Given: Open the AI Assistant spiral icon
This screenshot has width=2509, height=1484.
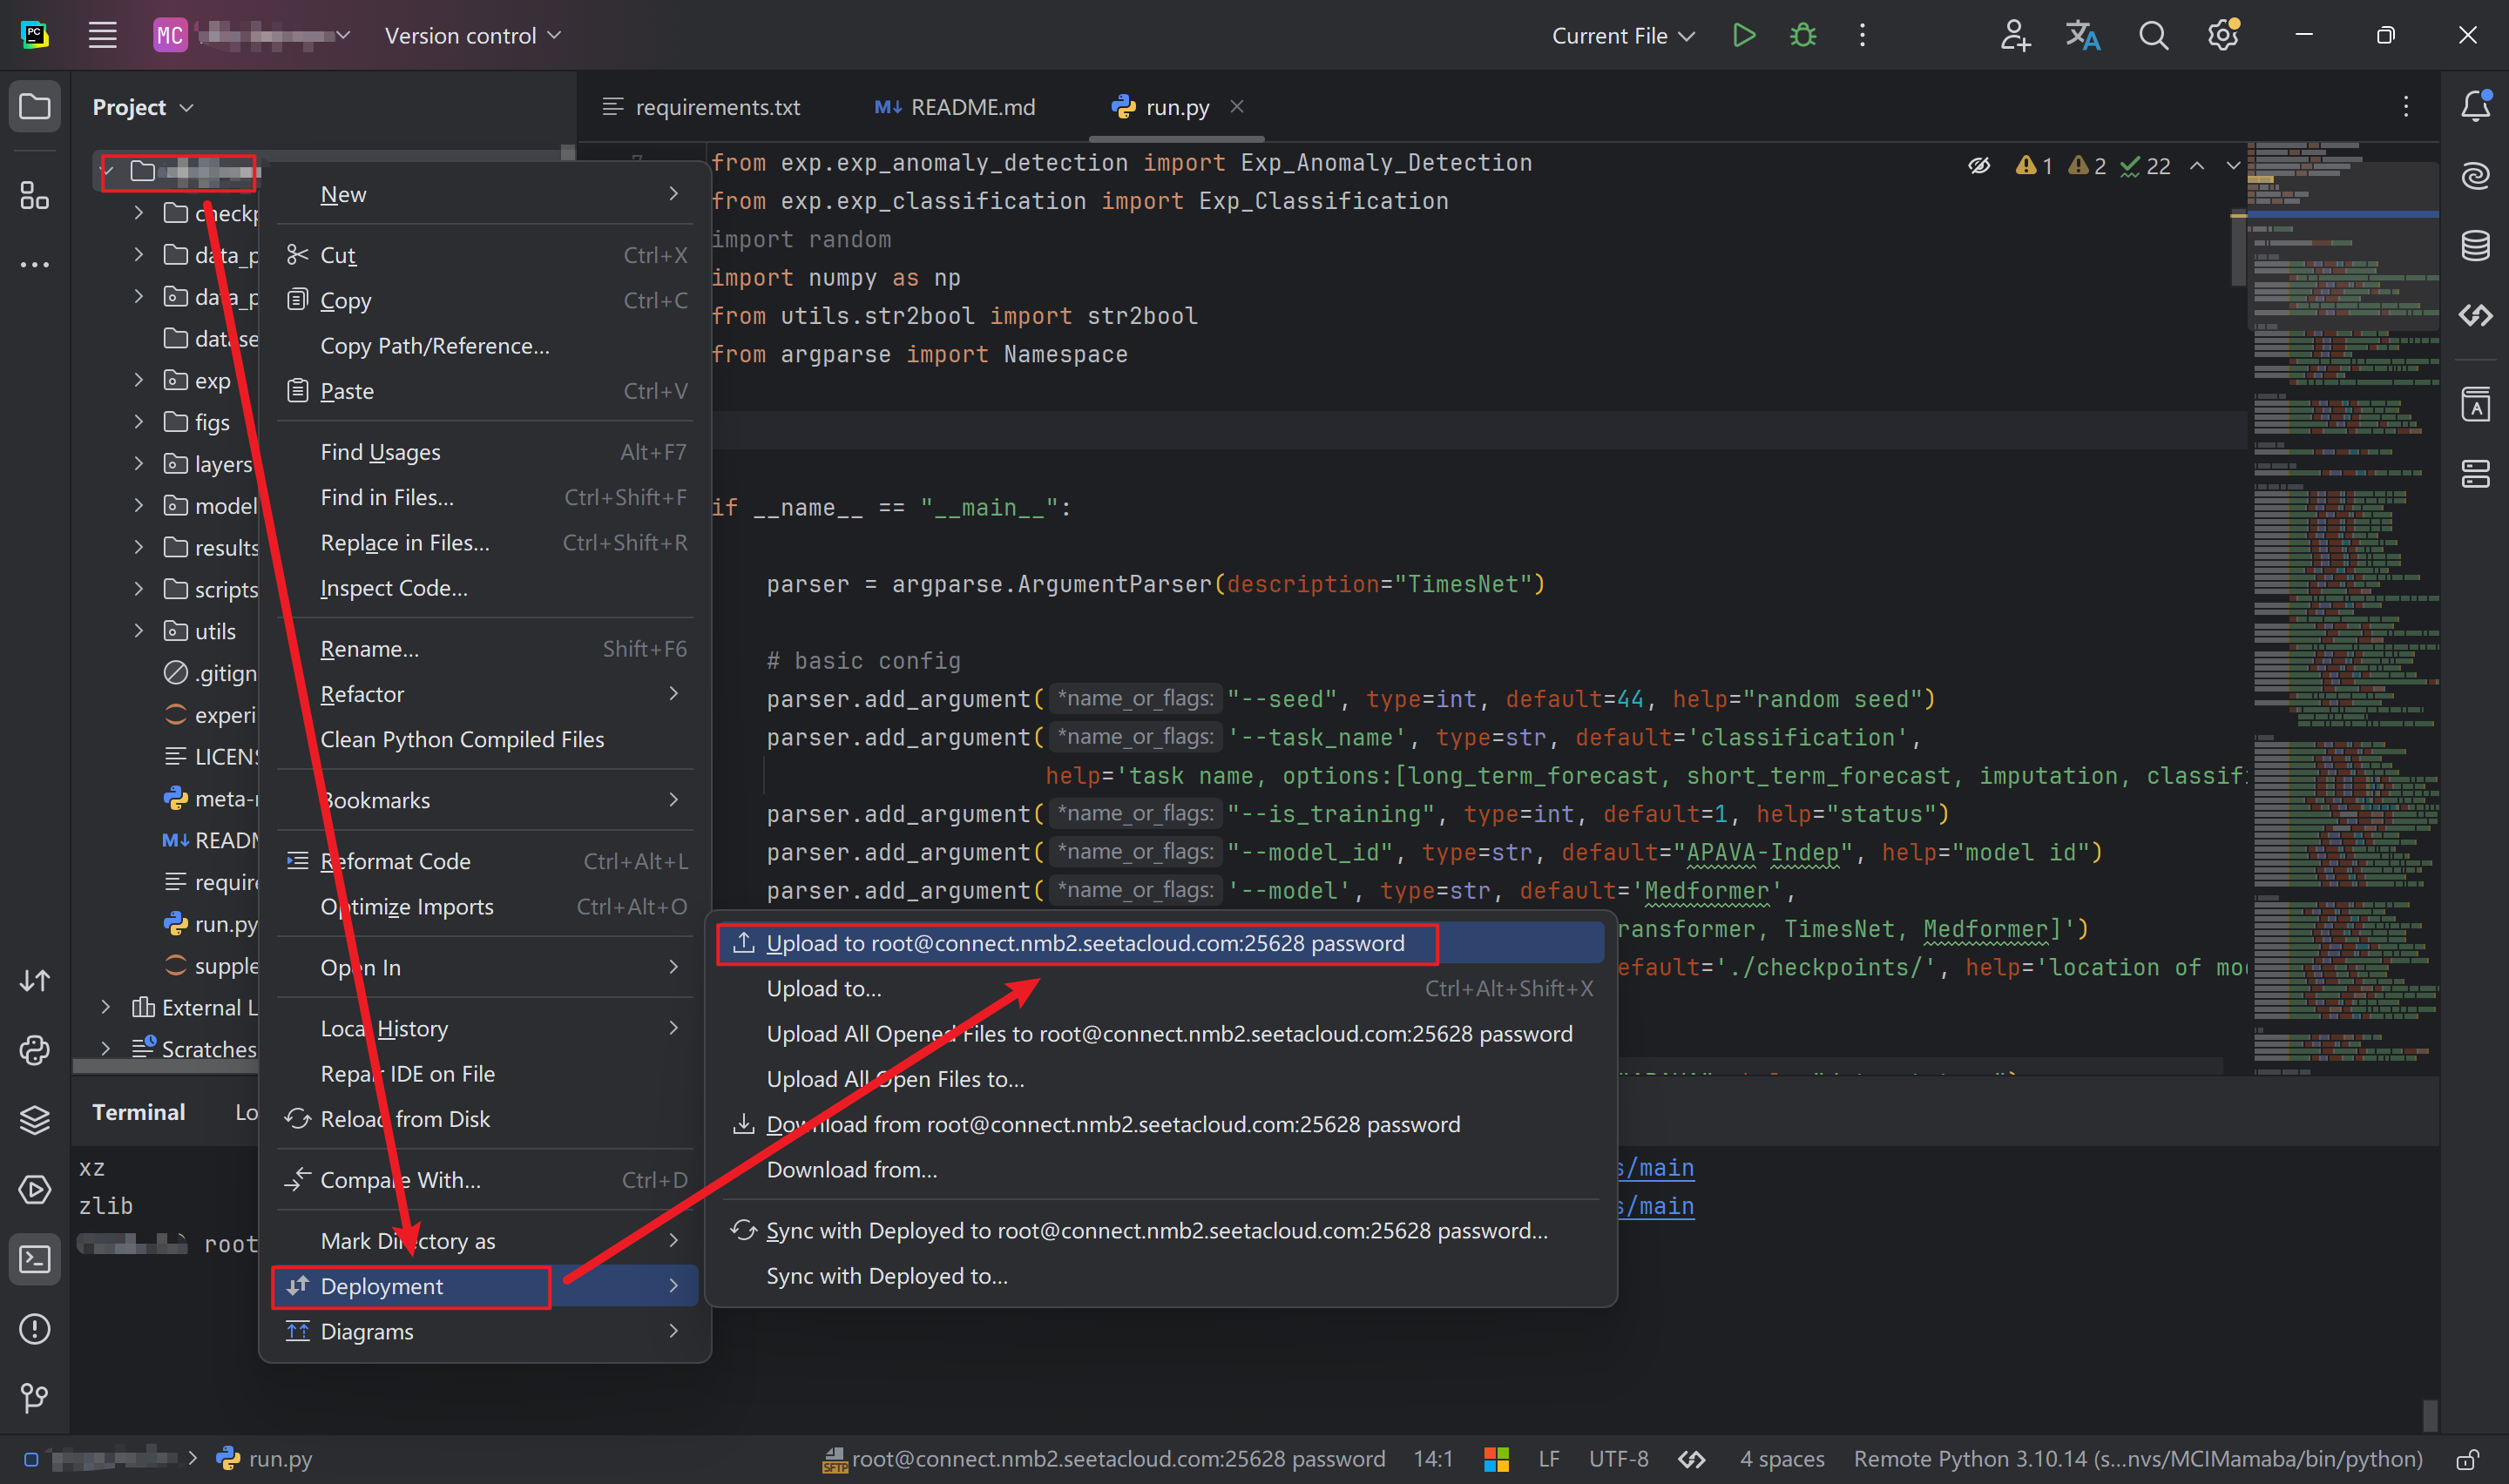Looking at the screenshot, I should 2475,176.
